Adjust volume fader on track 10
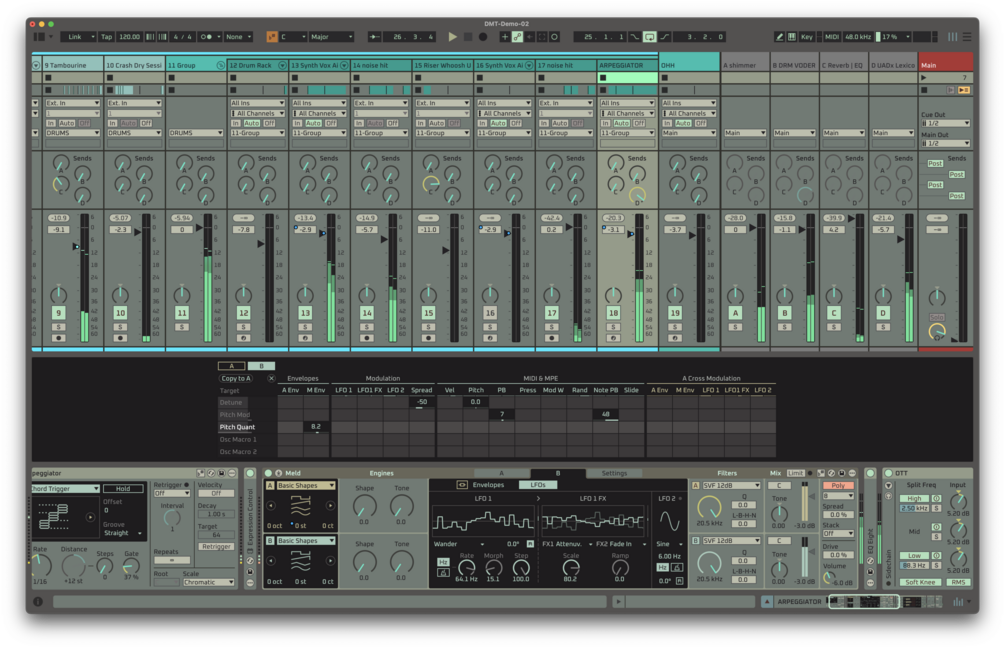Screen dimensions: 1005x648 tap(137, 231)
